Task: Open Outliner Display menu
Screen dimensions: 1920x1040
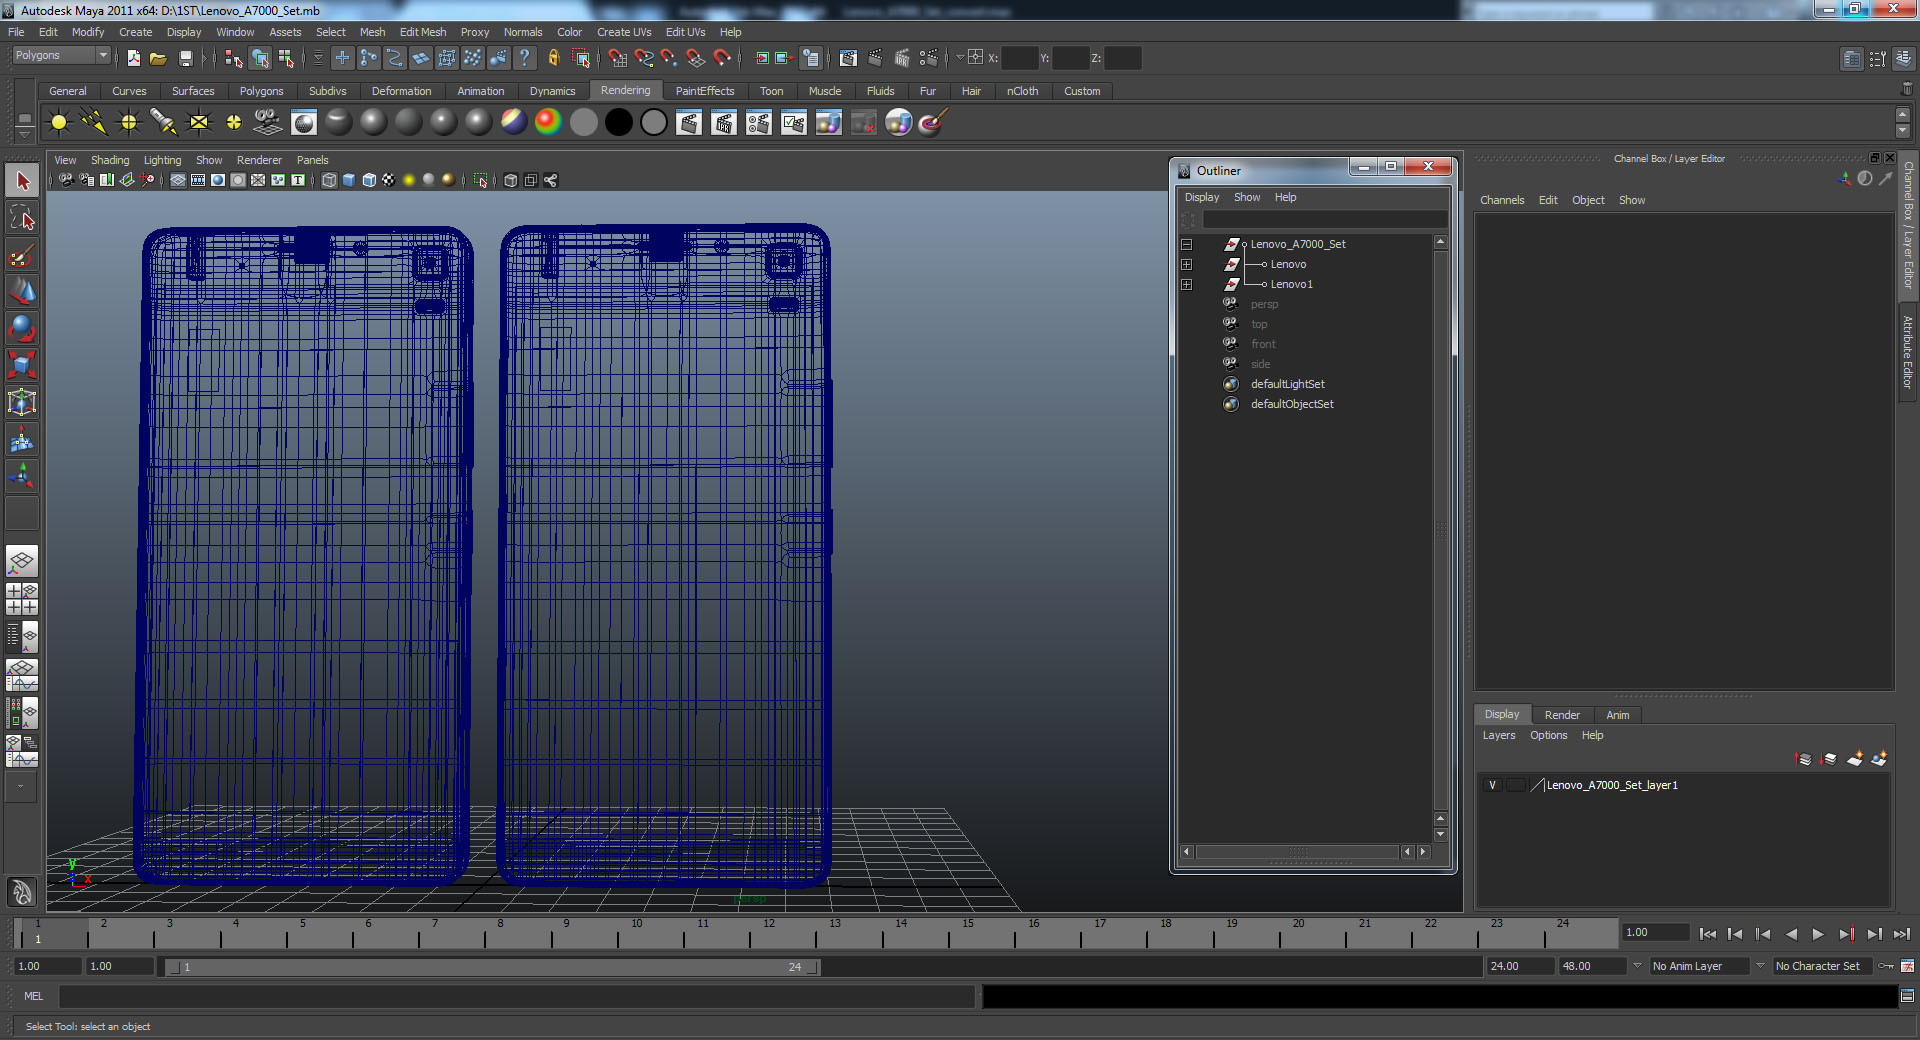Action: click(1202, 197)
